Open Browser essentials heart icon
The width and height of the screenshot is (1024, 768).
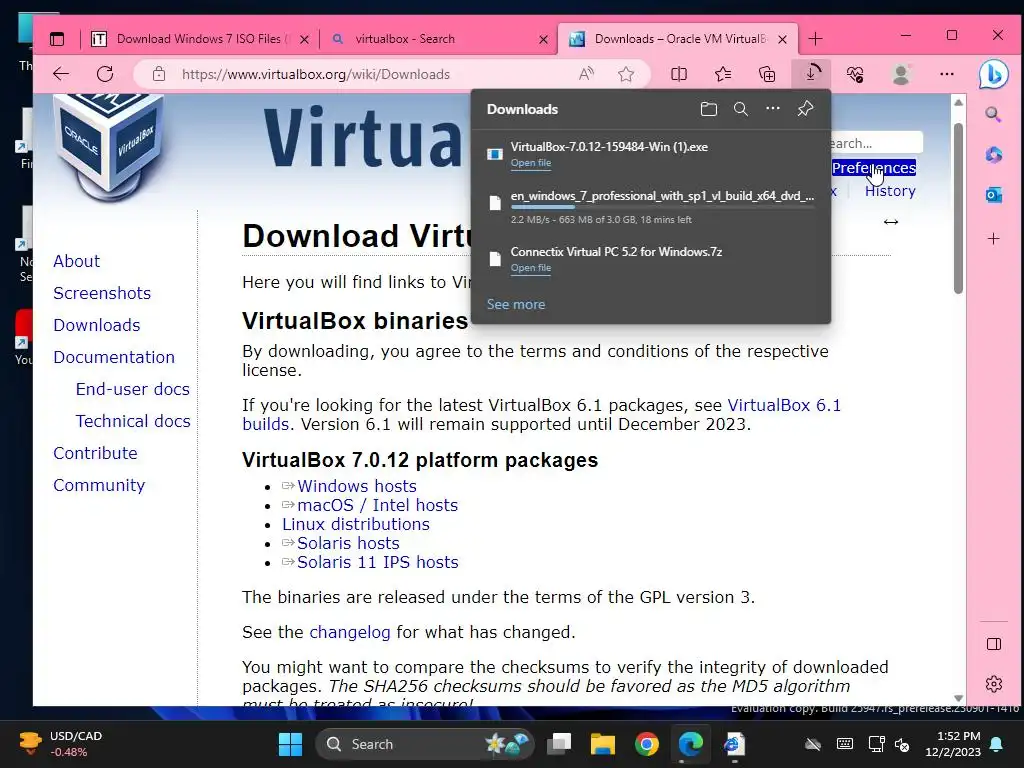[855, 74]
